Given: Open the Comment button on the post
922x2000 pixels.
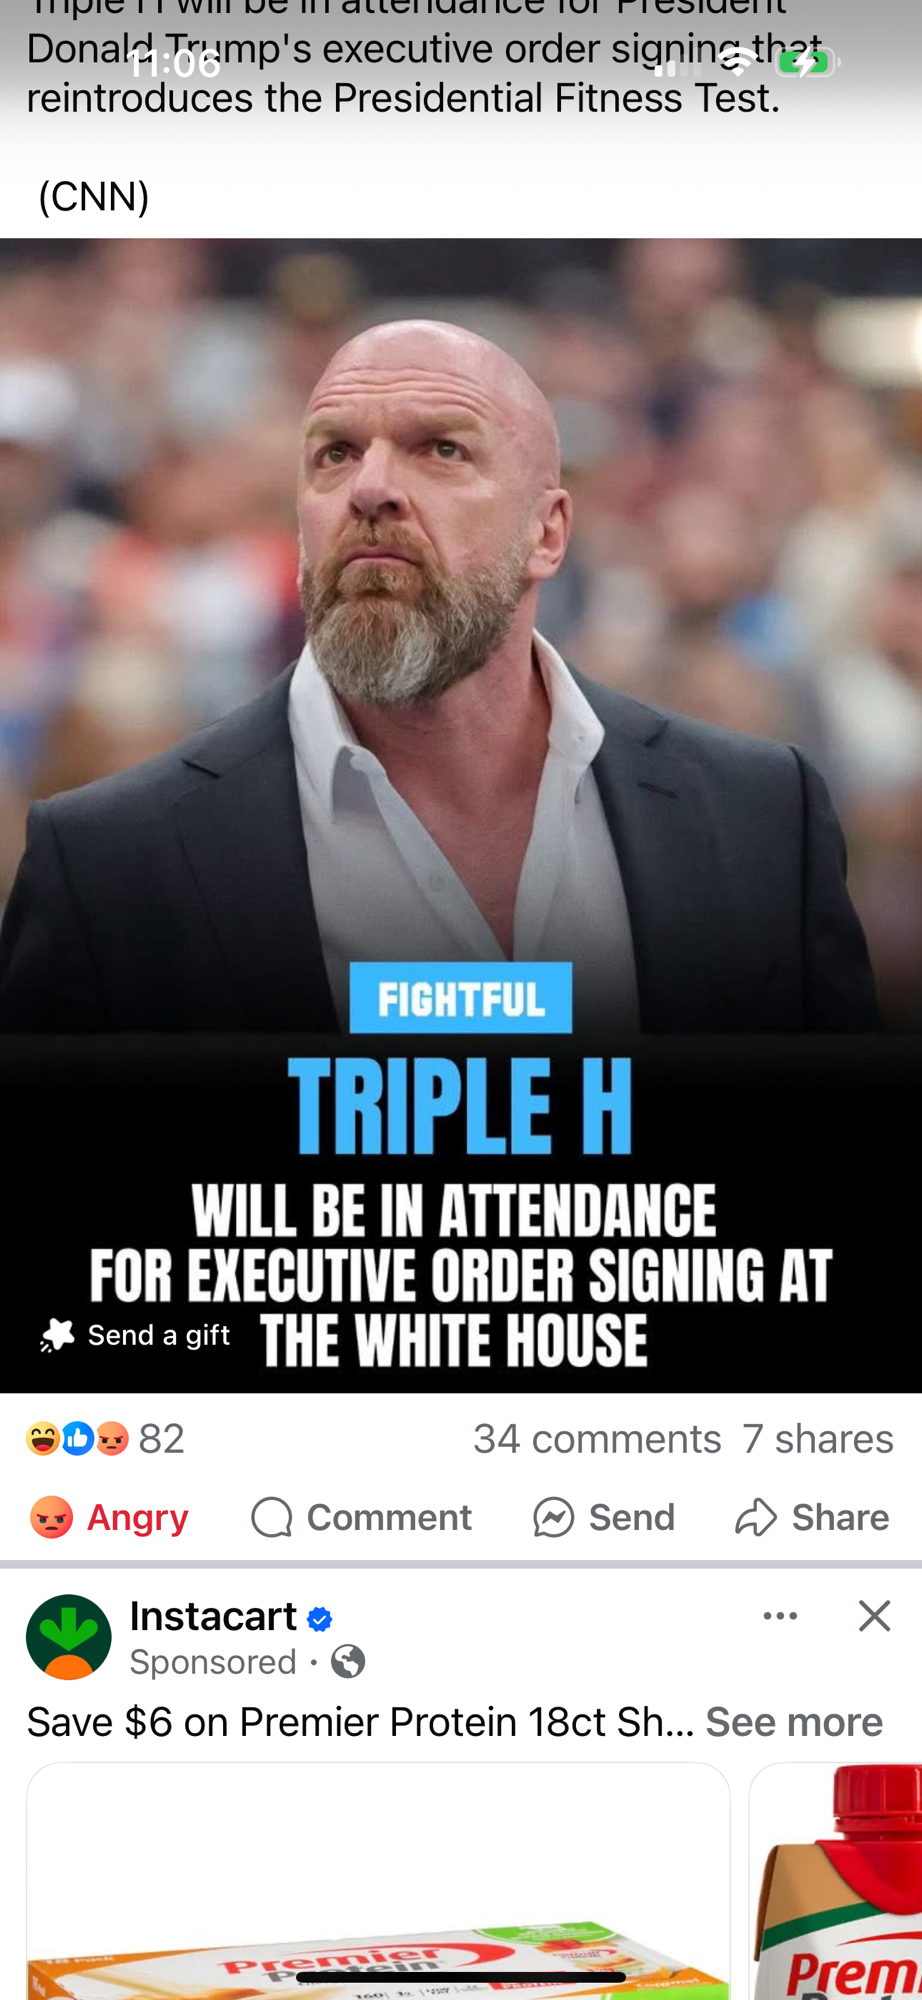Looking at the screenshot, I should 361,1517.
